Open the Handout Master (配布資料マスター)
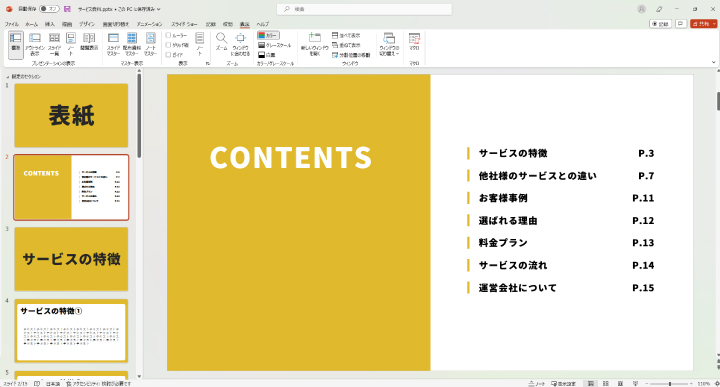 click(x=132, y=45)
